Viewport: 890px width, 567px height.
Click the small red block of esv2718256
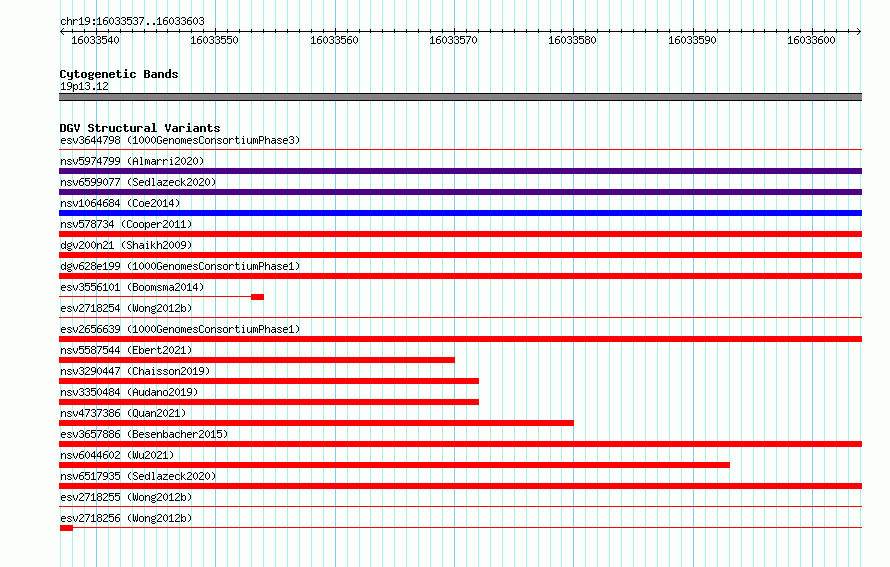[x=66, y=528]
